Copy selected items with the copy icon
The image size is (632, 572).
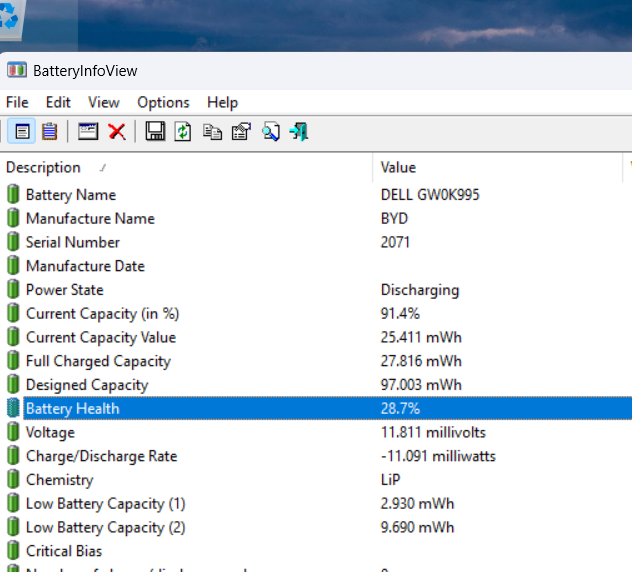[x=212, y=132]
